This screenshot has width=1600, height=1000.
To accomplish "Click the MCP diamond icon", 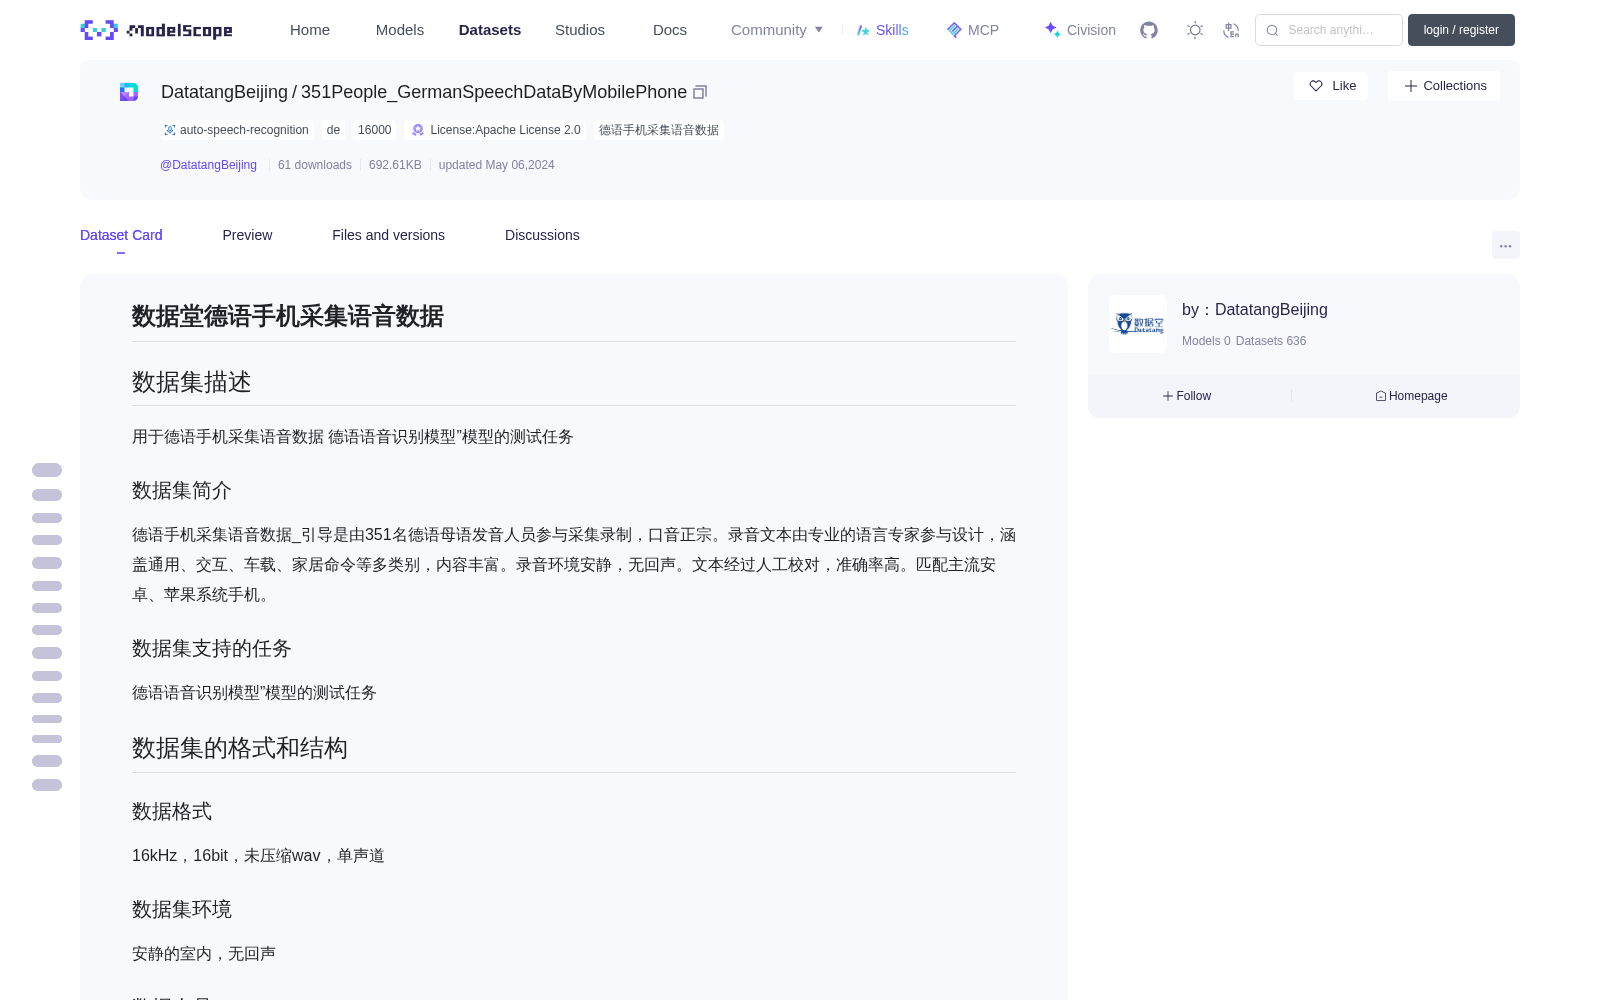I will coord(954,30).
